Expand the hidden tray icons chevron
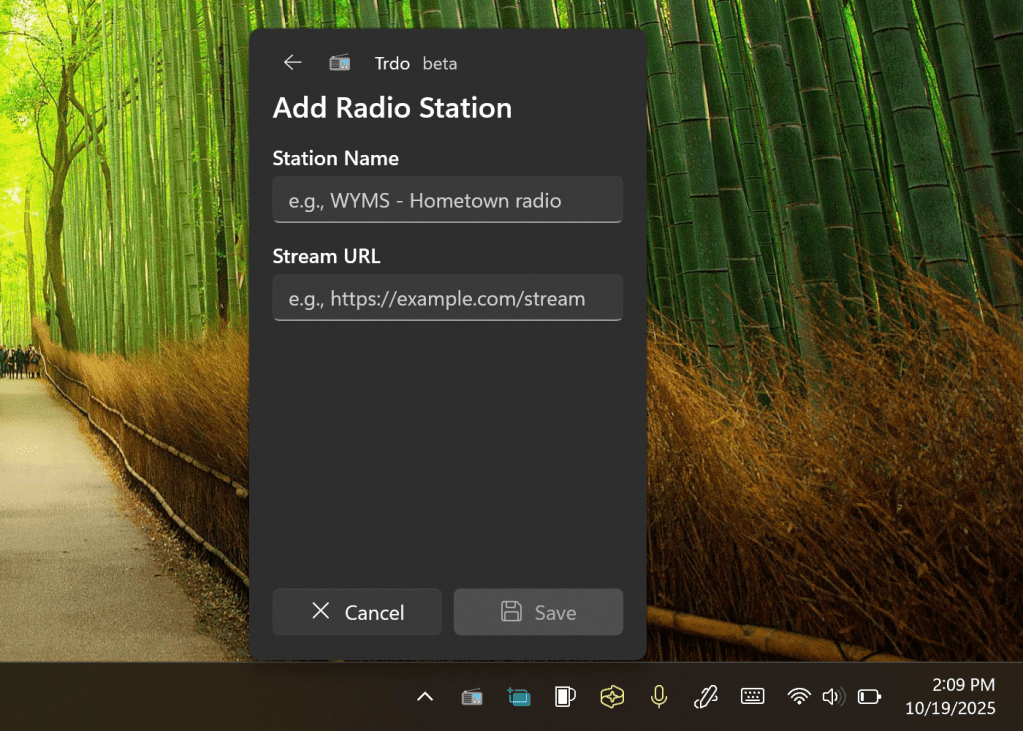 425,697
